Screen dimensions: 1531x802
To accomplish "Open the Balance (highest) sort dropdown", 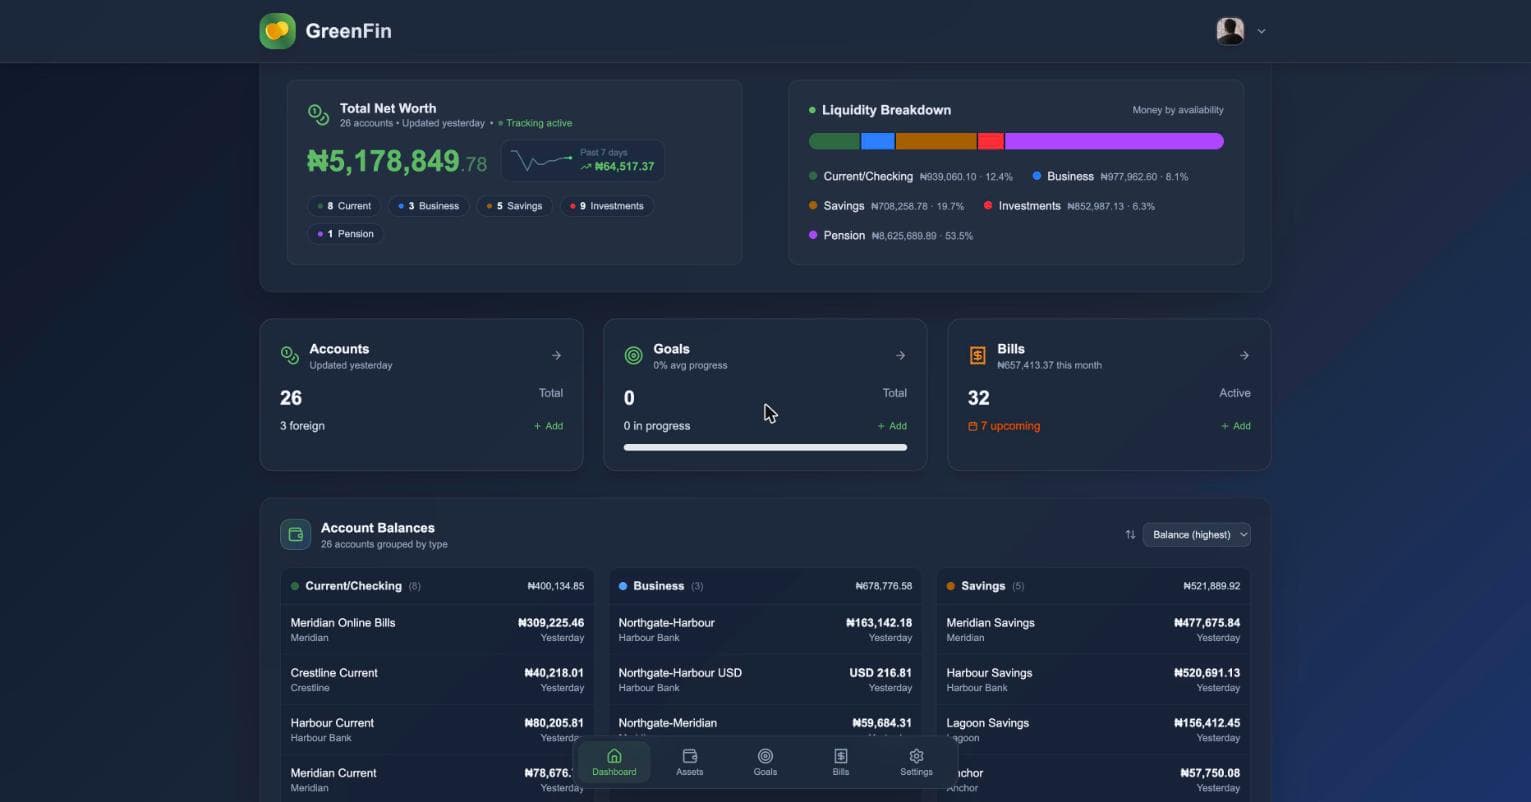I will (x=1196, y=535).
